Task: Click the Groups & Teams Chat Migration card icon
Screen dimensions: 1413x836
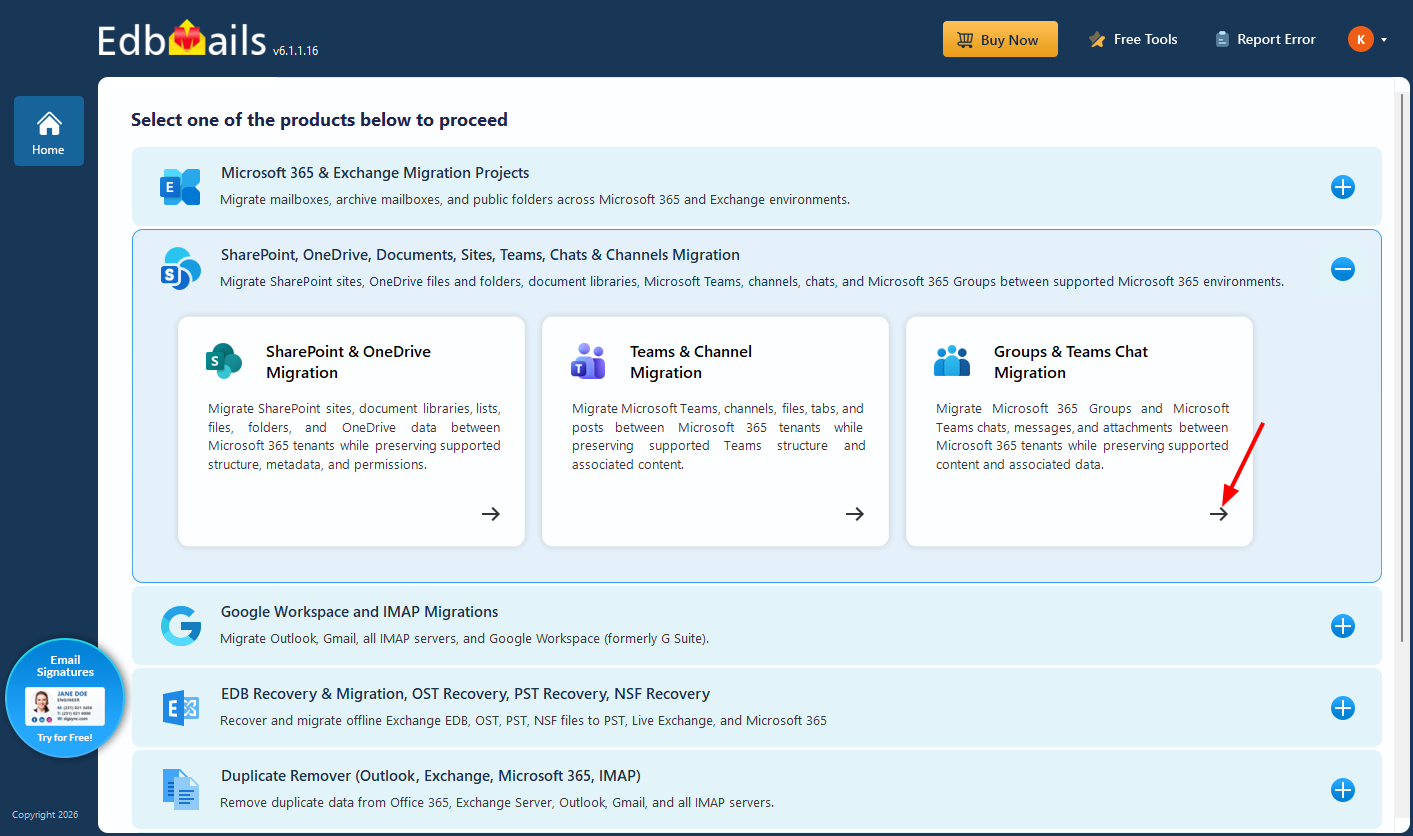Action: click(x=952, y=361)
